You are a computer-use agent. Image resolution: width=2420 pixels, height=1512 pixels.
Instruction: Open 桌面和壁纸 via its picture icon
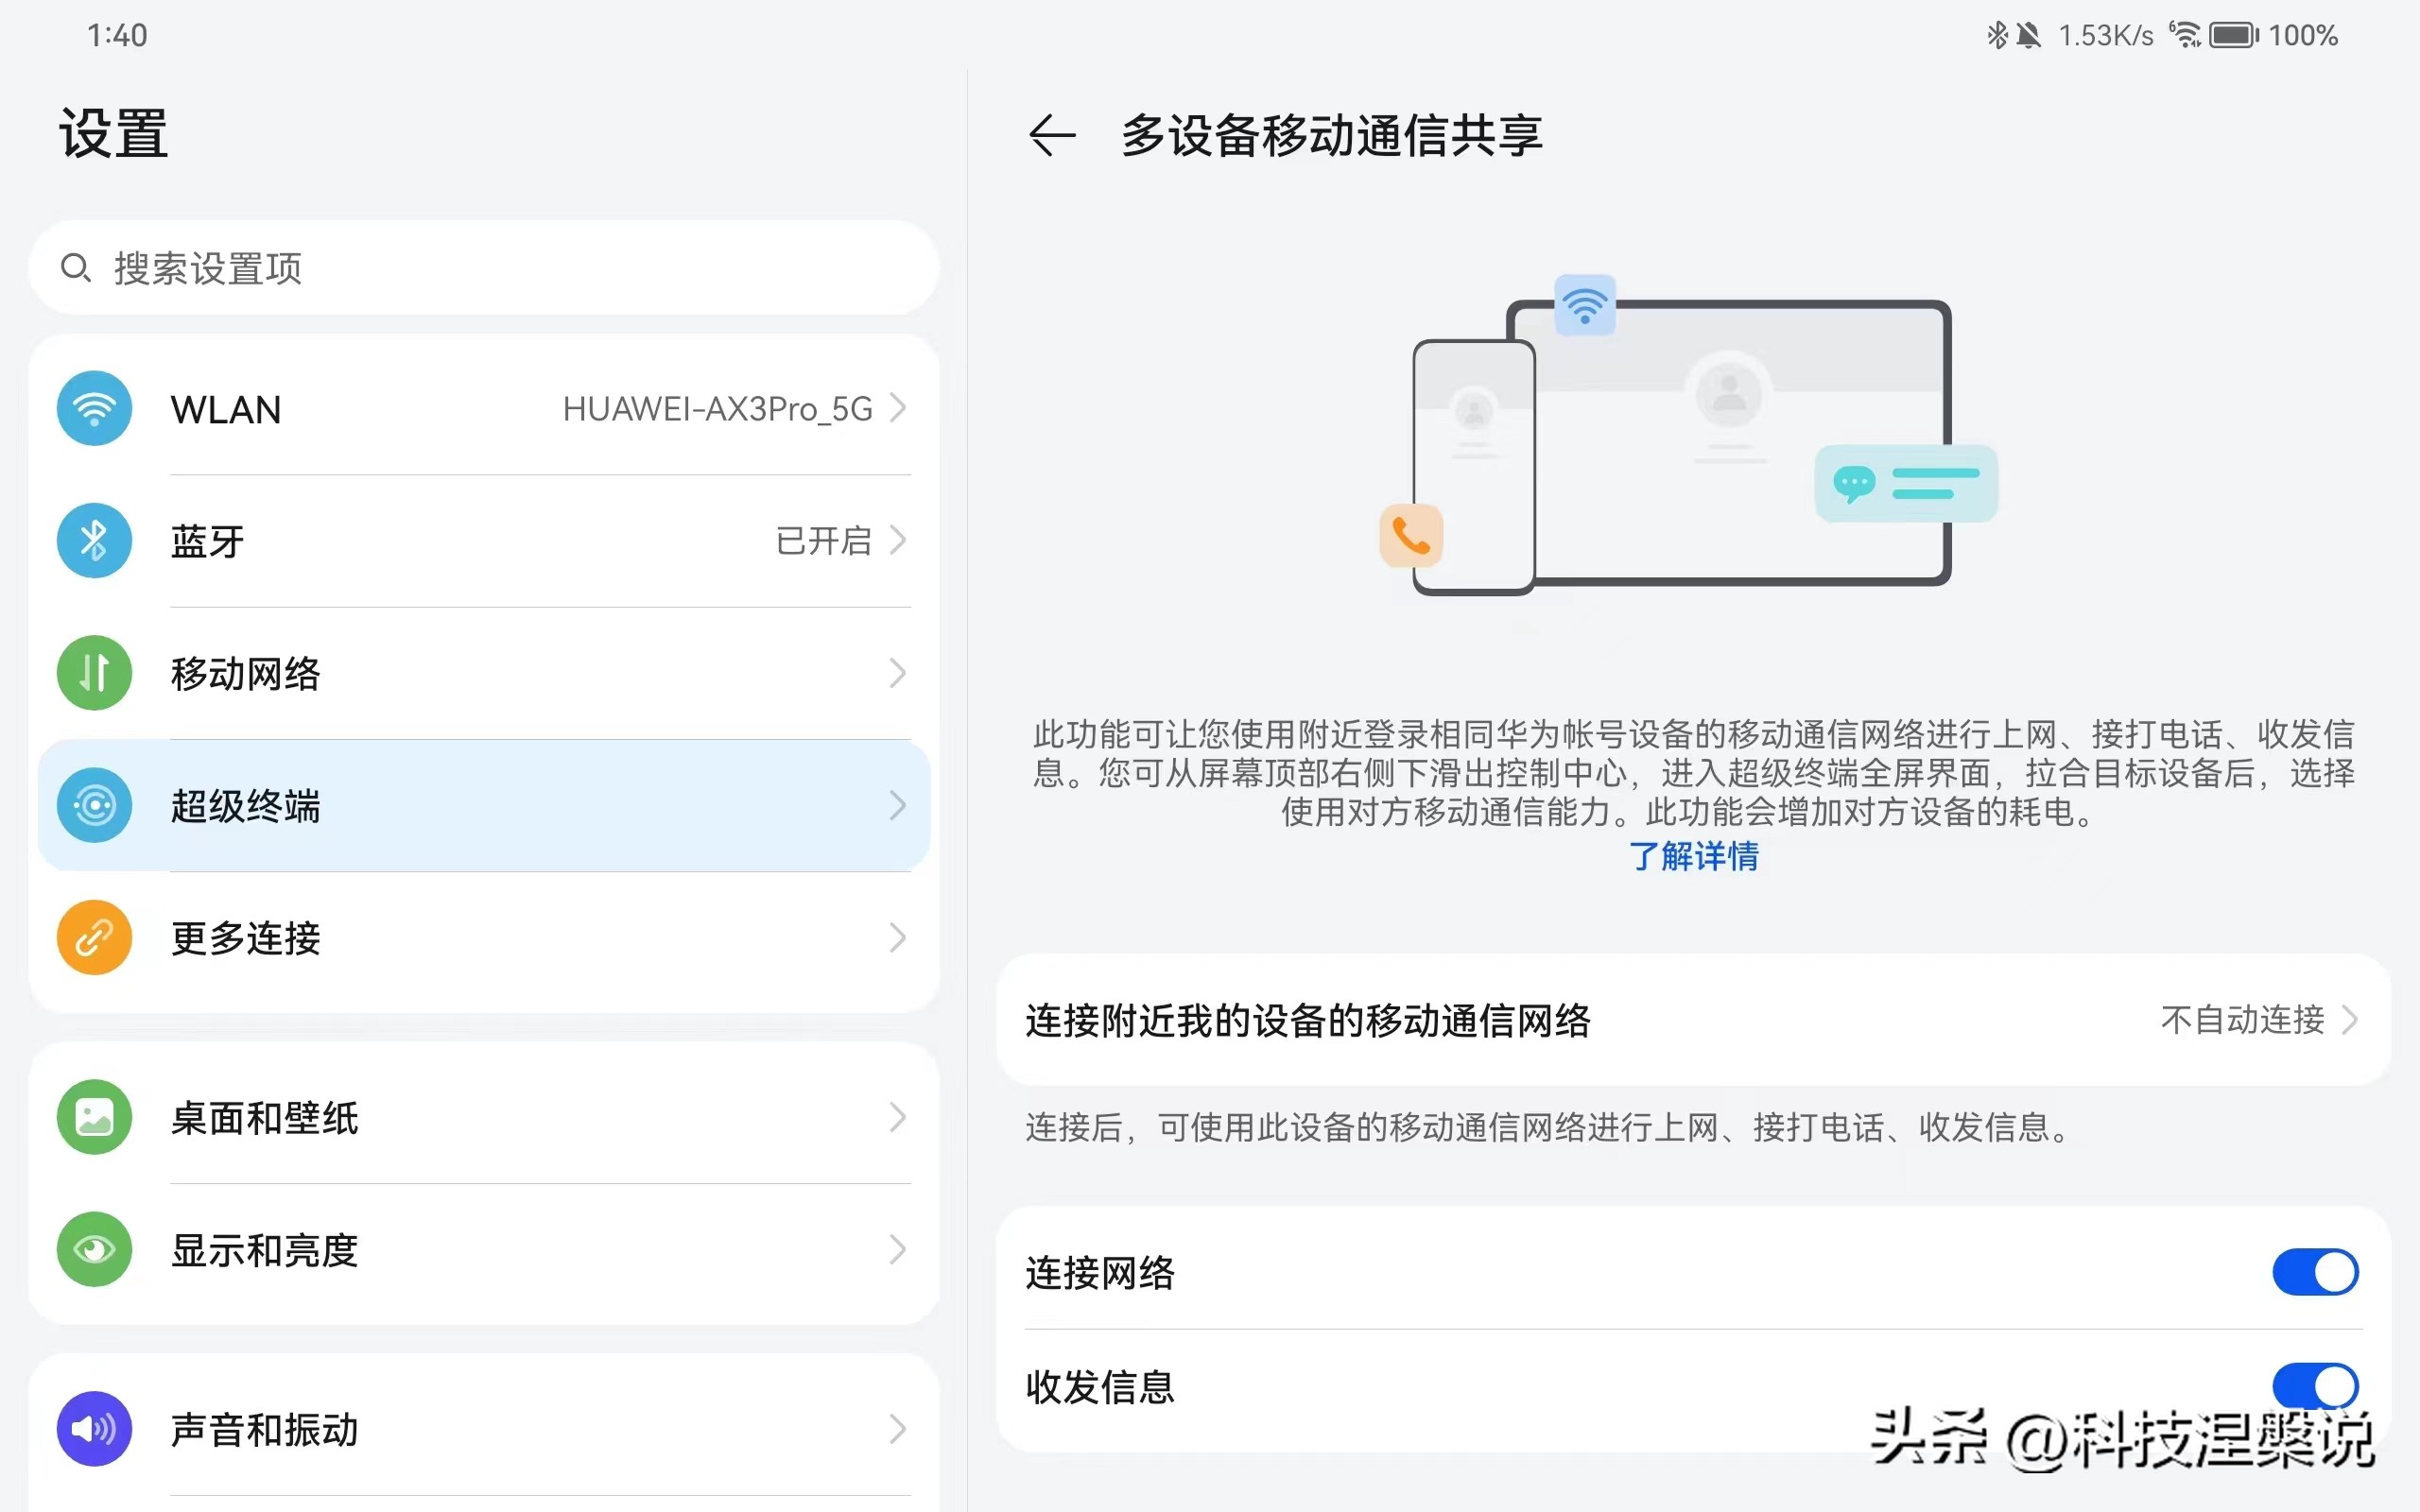(x=93, y=1117)
